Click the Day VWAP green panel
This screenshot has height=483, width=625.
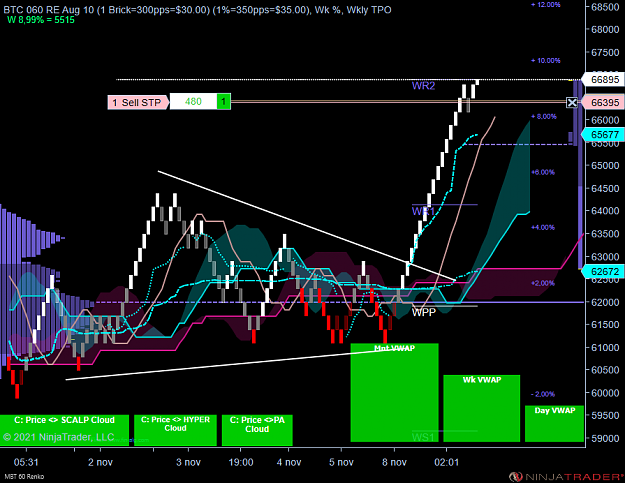point(554,424)
